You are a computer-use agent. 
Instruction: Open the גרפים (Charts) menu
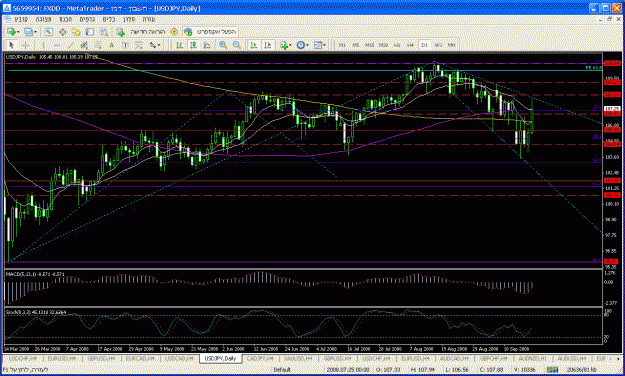[87, 19]
